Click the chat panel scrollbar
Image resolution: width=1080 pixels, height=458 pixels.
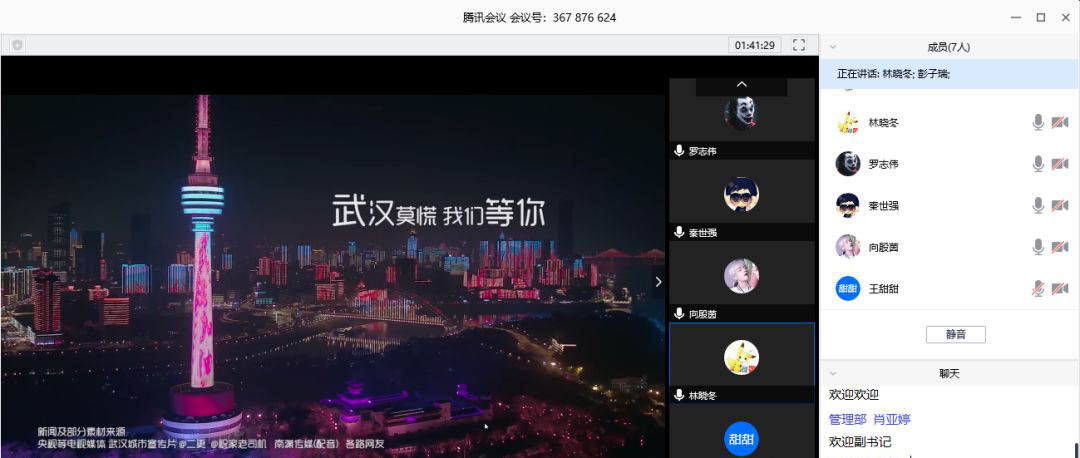(x=1076, y=448)
